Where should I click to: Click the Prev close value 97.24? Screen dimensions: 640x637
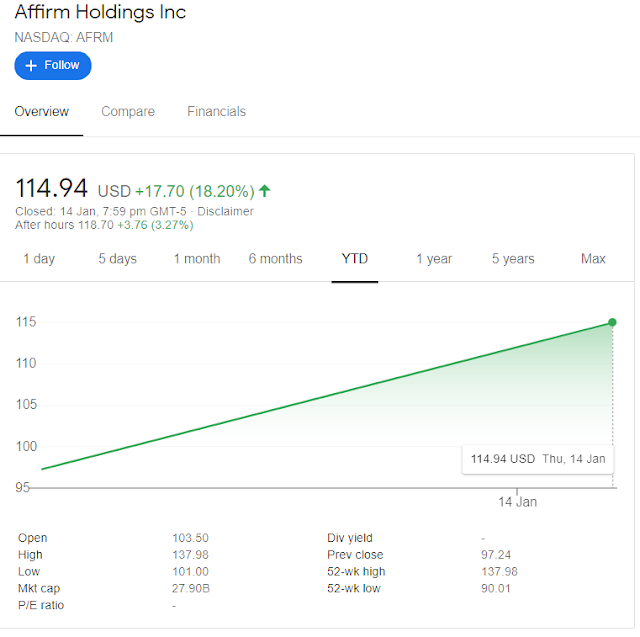pyautogui.click(x=496, y=555)
